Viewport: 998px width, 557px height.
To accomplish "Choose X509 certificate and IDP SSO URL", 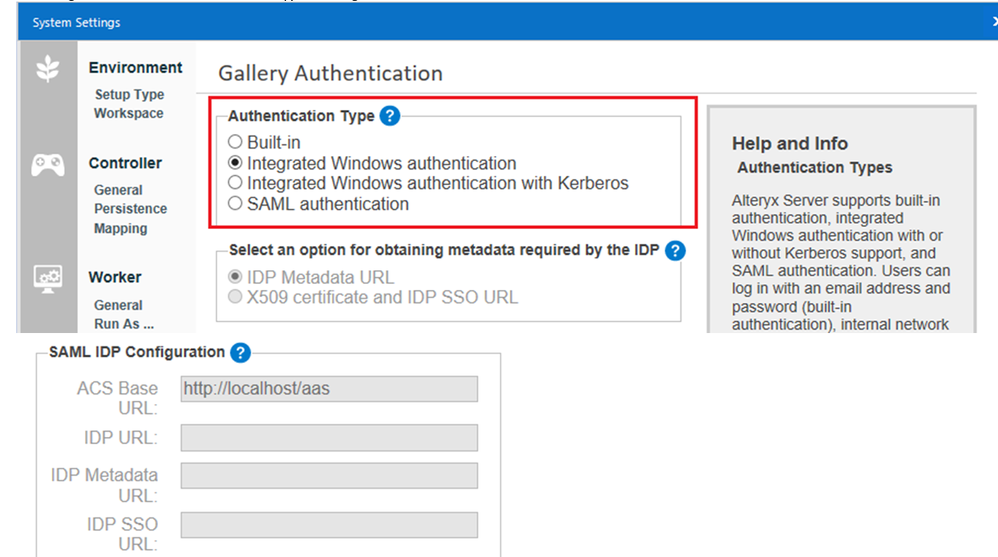I will tap(235, 297).
